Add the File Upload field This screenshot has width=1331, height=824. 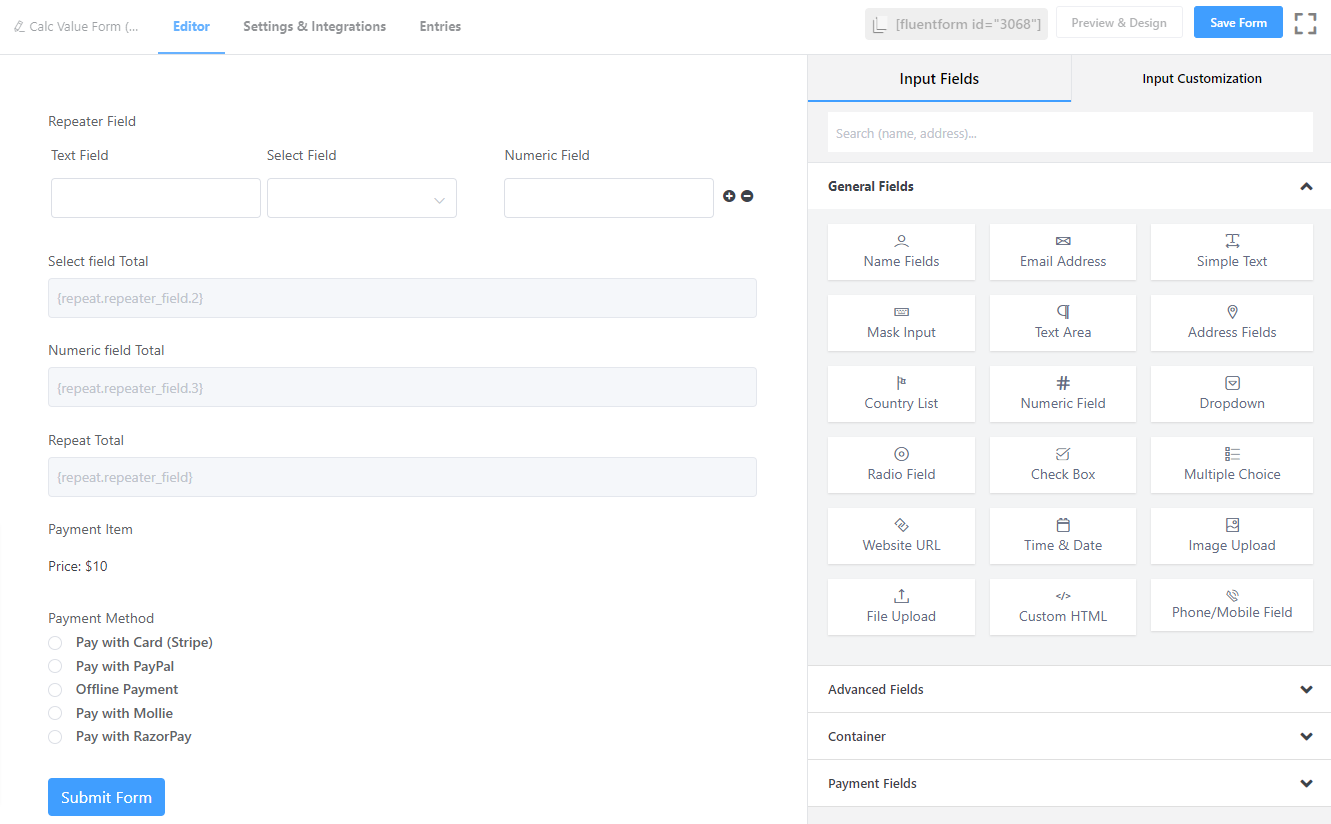click(901, 606)
